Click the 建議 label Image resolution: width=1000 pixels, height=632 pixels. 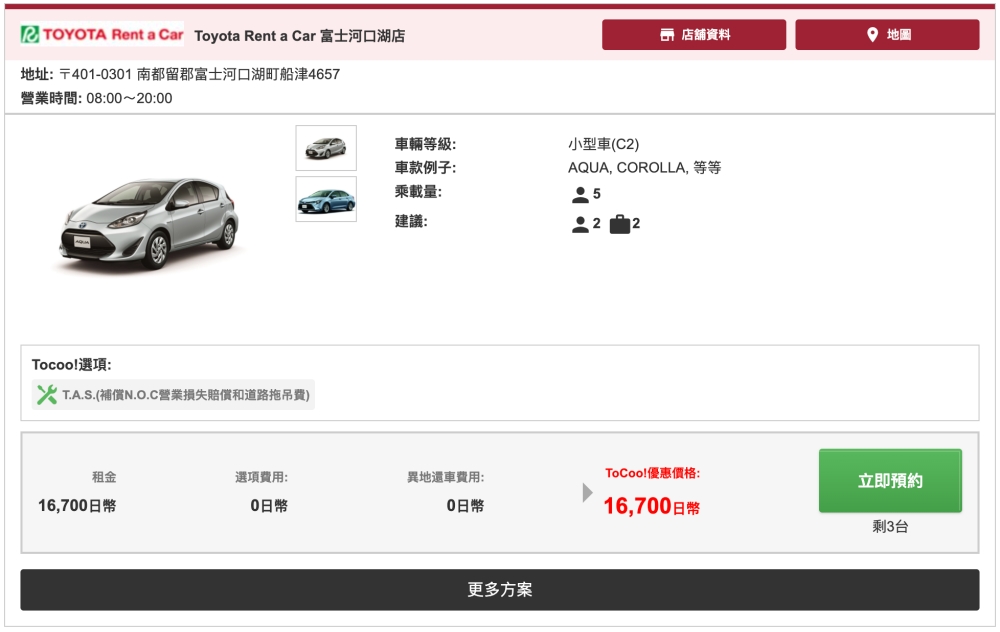coord(411,221)
